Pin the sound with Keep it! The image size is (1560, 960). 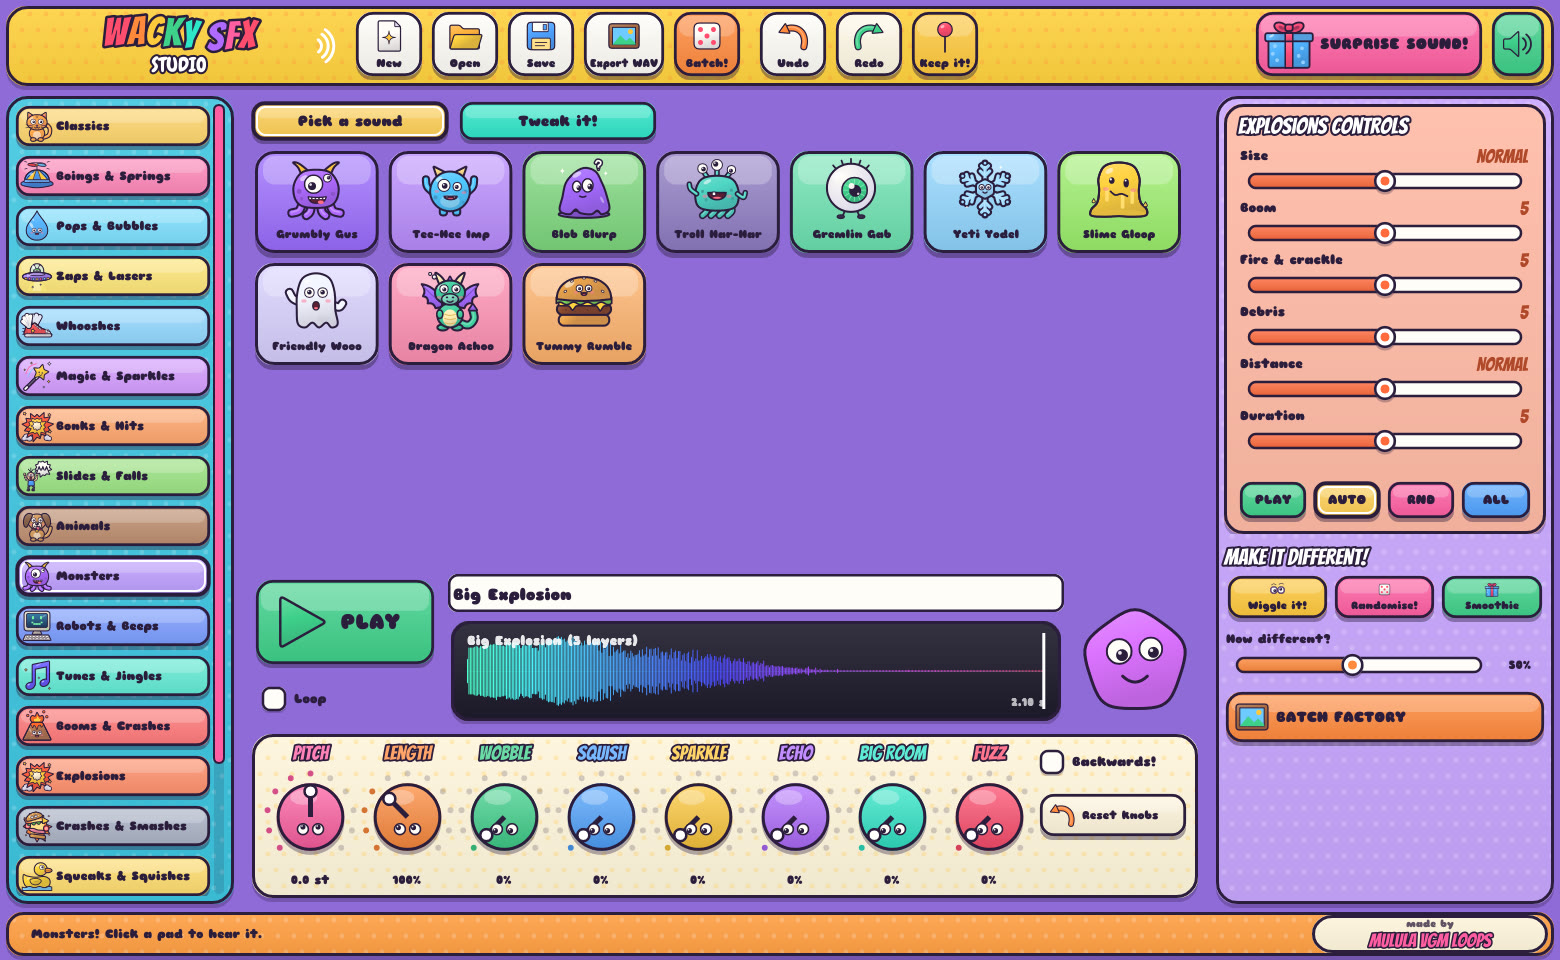[x=945, y=45]
